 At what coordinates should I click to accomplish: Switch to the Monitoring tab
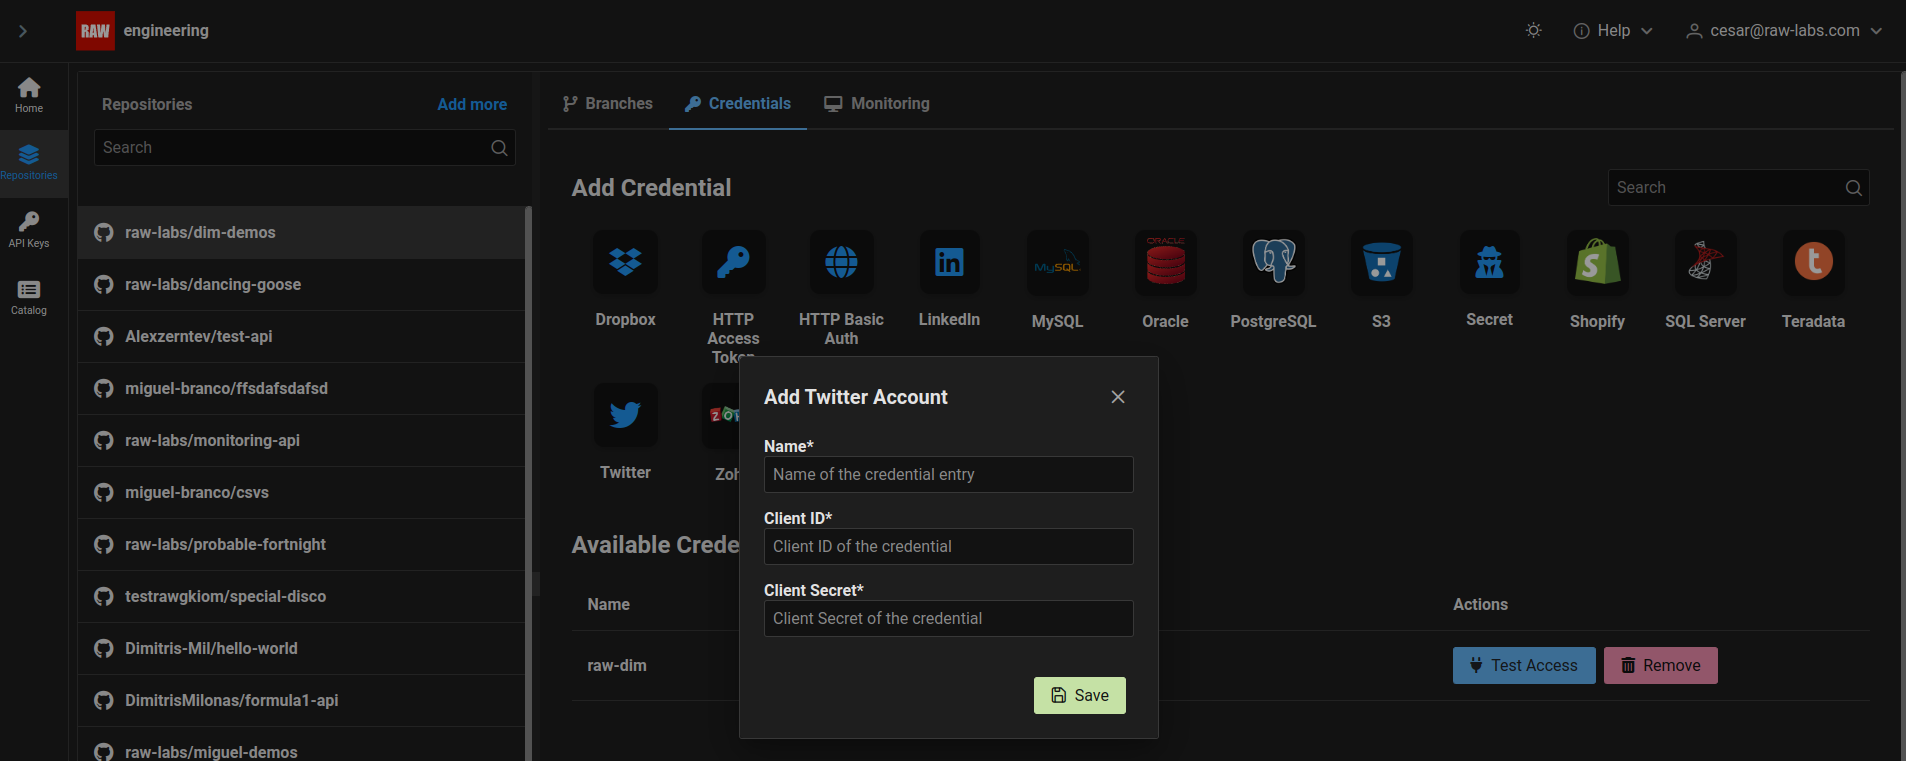877,104
